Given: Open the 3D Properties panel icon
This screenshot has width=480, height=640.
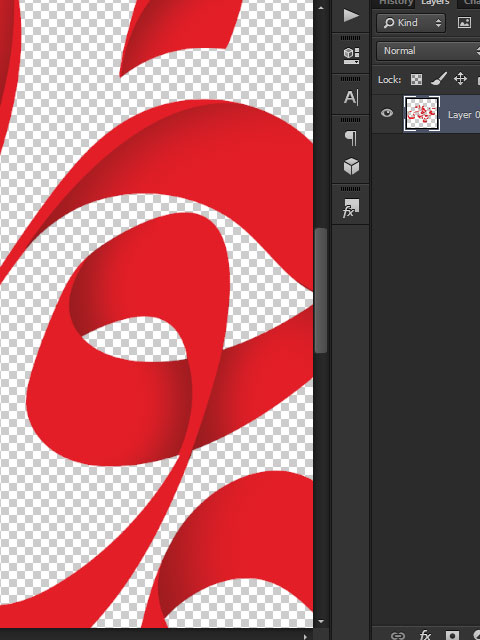Looking at the screenshot, I should [x=351, y=55].
